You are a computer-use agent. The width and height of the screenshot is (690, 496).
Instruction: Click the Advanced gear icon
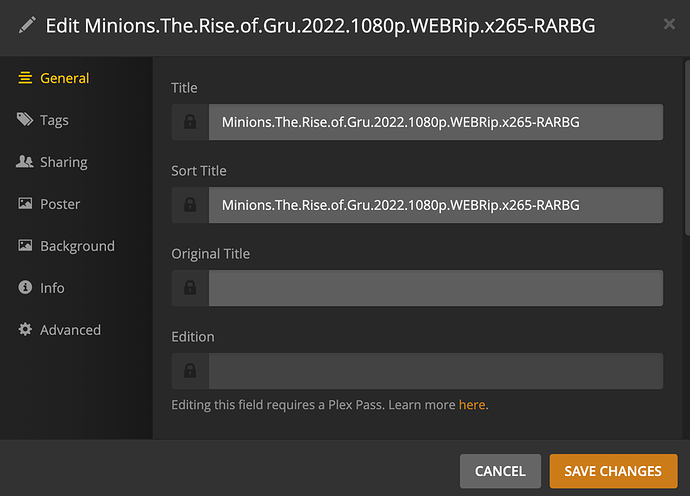[25, 330]
